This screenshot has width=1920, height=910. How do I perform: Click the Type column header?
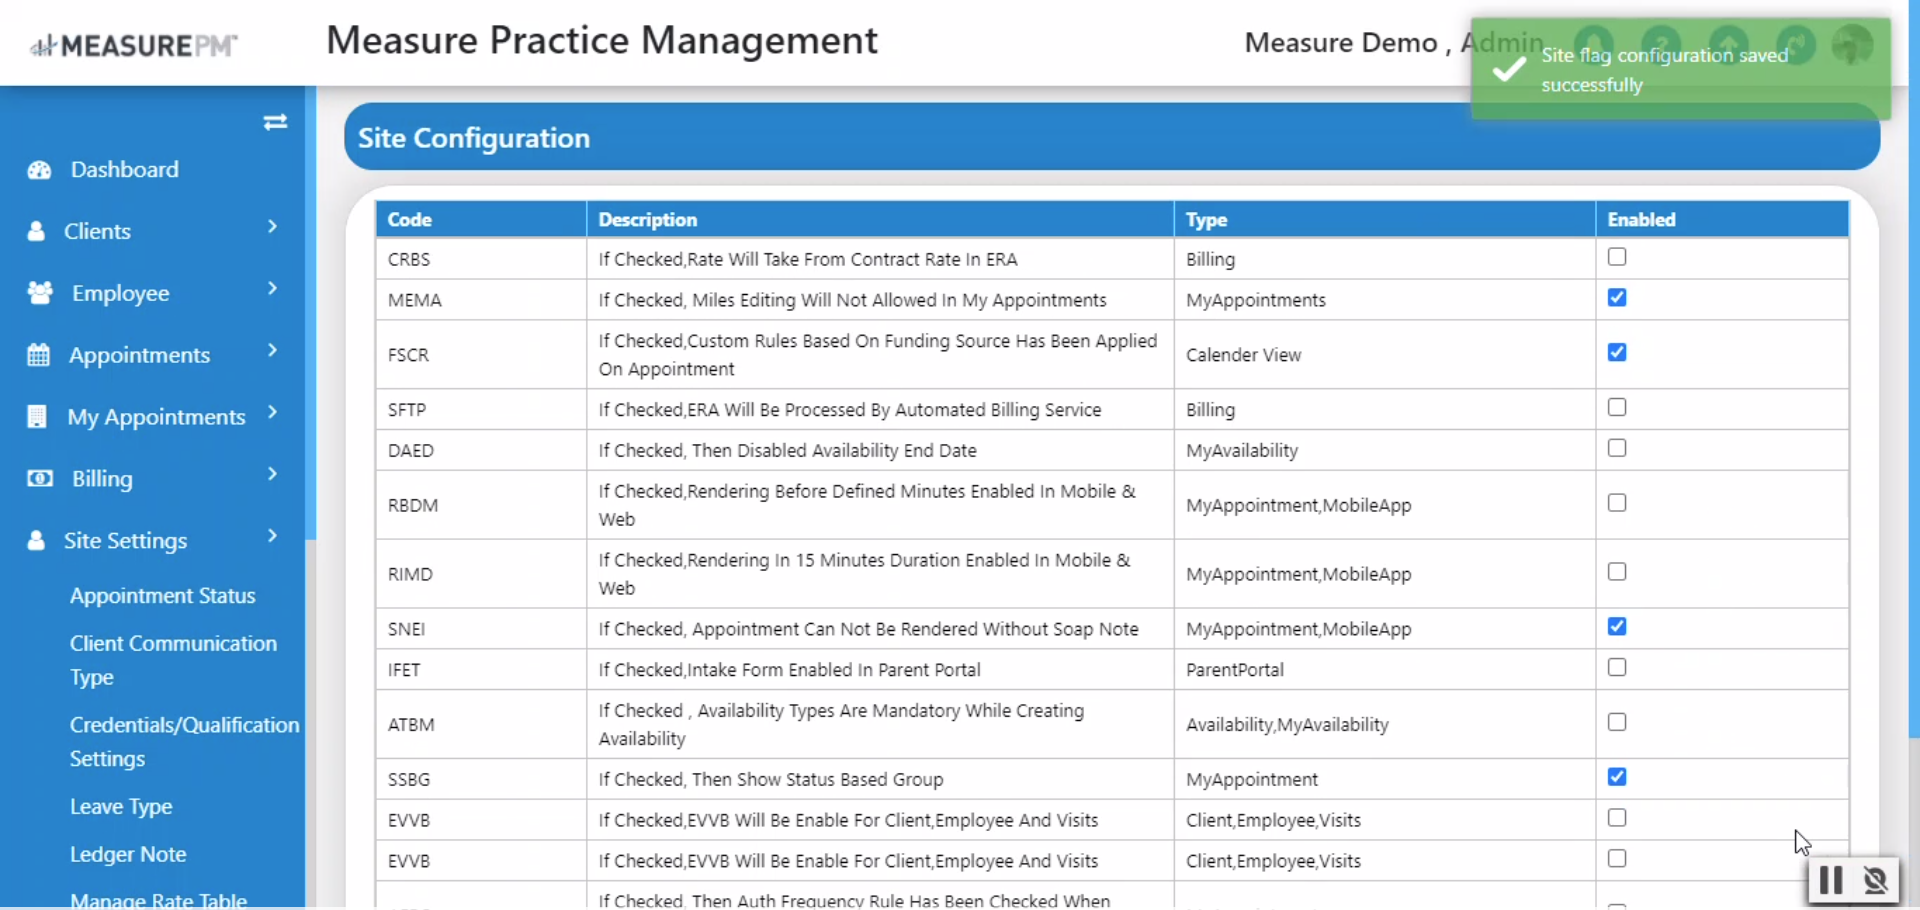tap(1385, 219)
